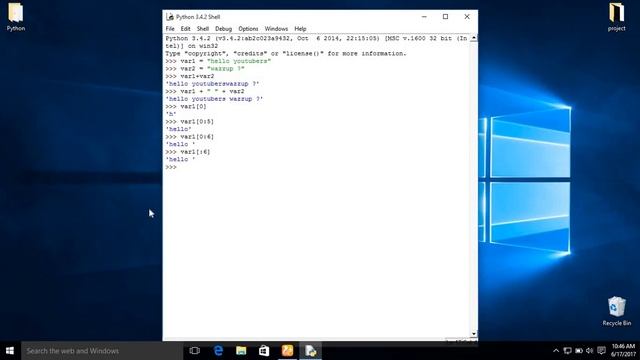This screenshot has width=640, height=360.
Task: Open the Shell menu
Action: 203,29
